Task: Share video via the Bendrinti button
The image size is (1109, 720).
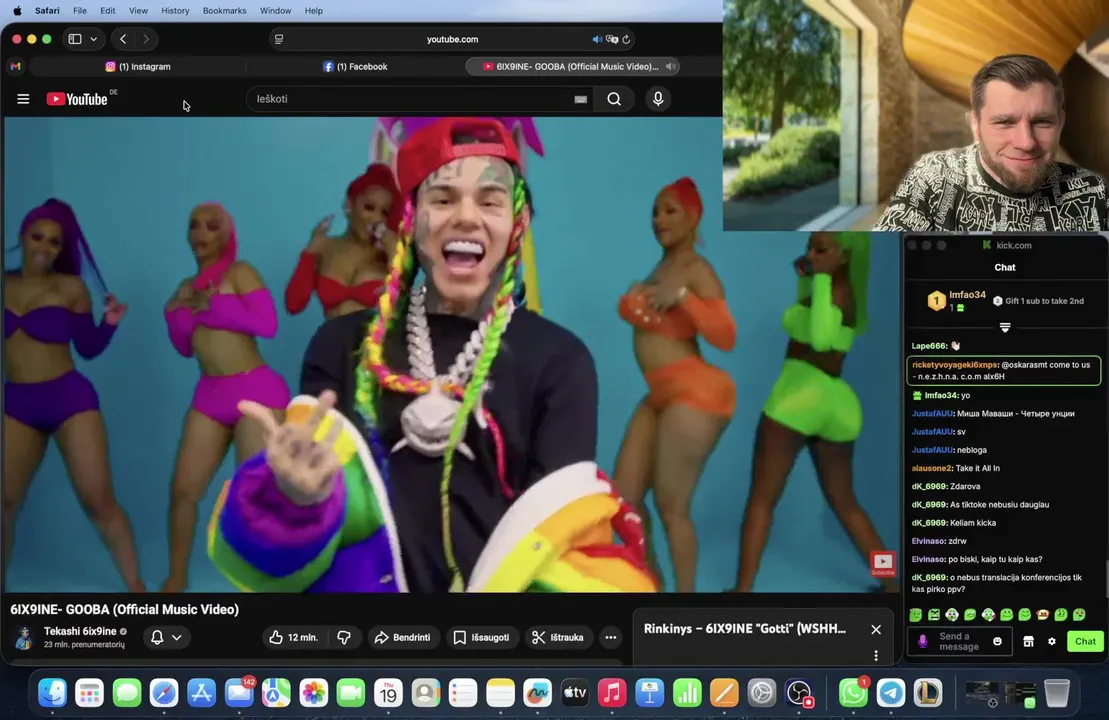Action: pos(402,637)
